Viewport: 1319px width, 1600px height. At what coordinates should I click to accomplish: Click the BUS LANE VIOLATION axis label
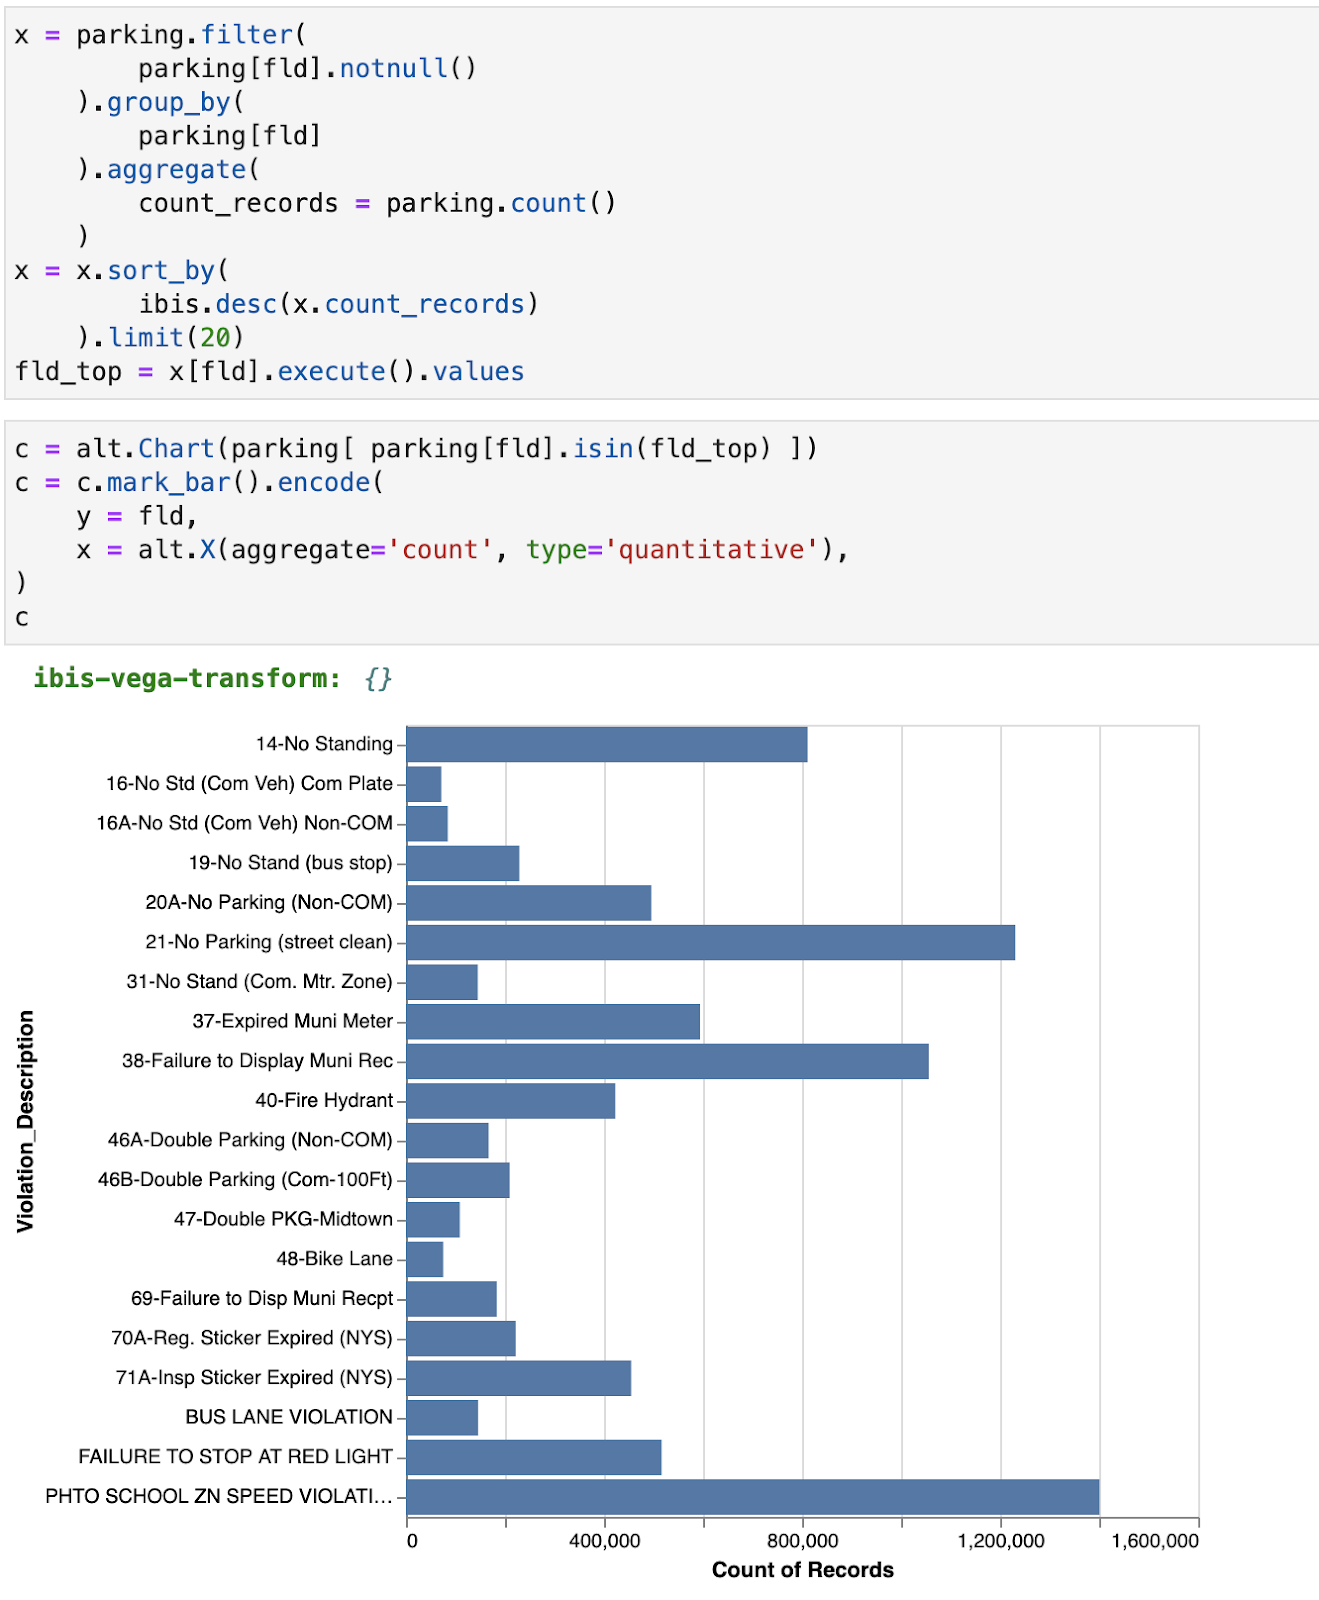coord(288,1417)
